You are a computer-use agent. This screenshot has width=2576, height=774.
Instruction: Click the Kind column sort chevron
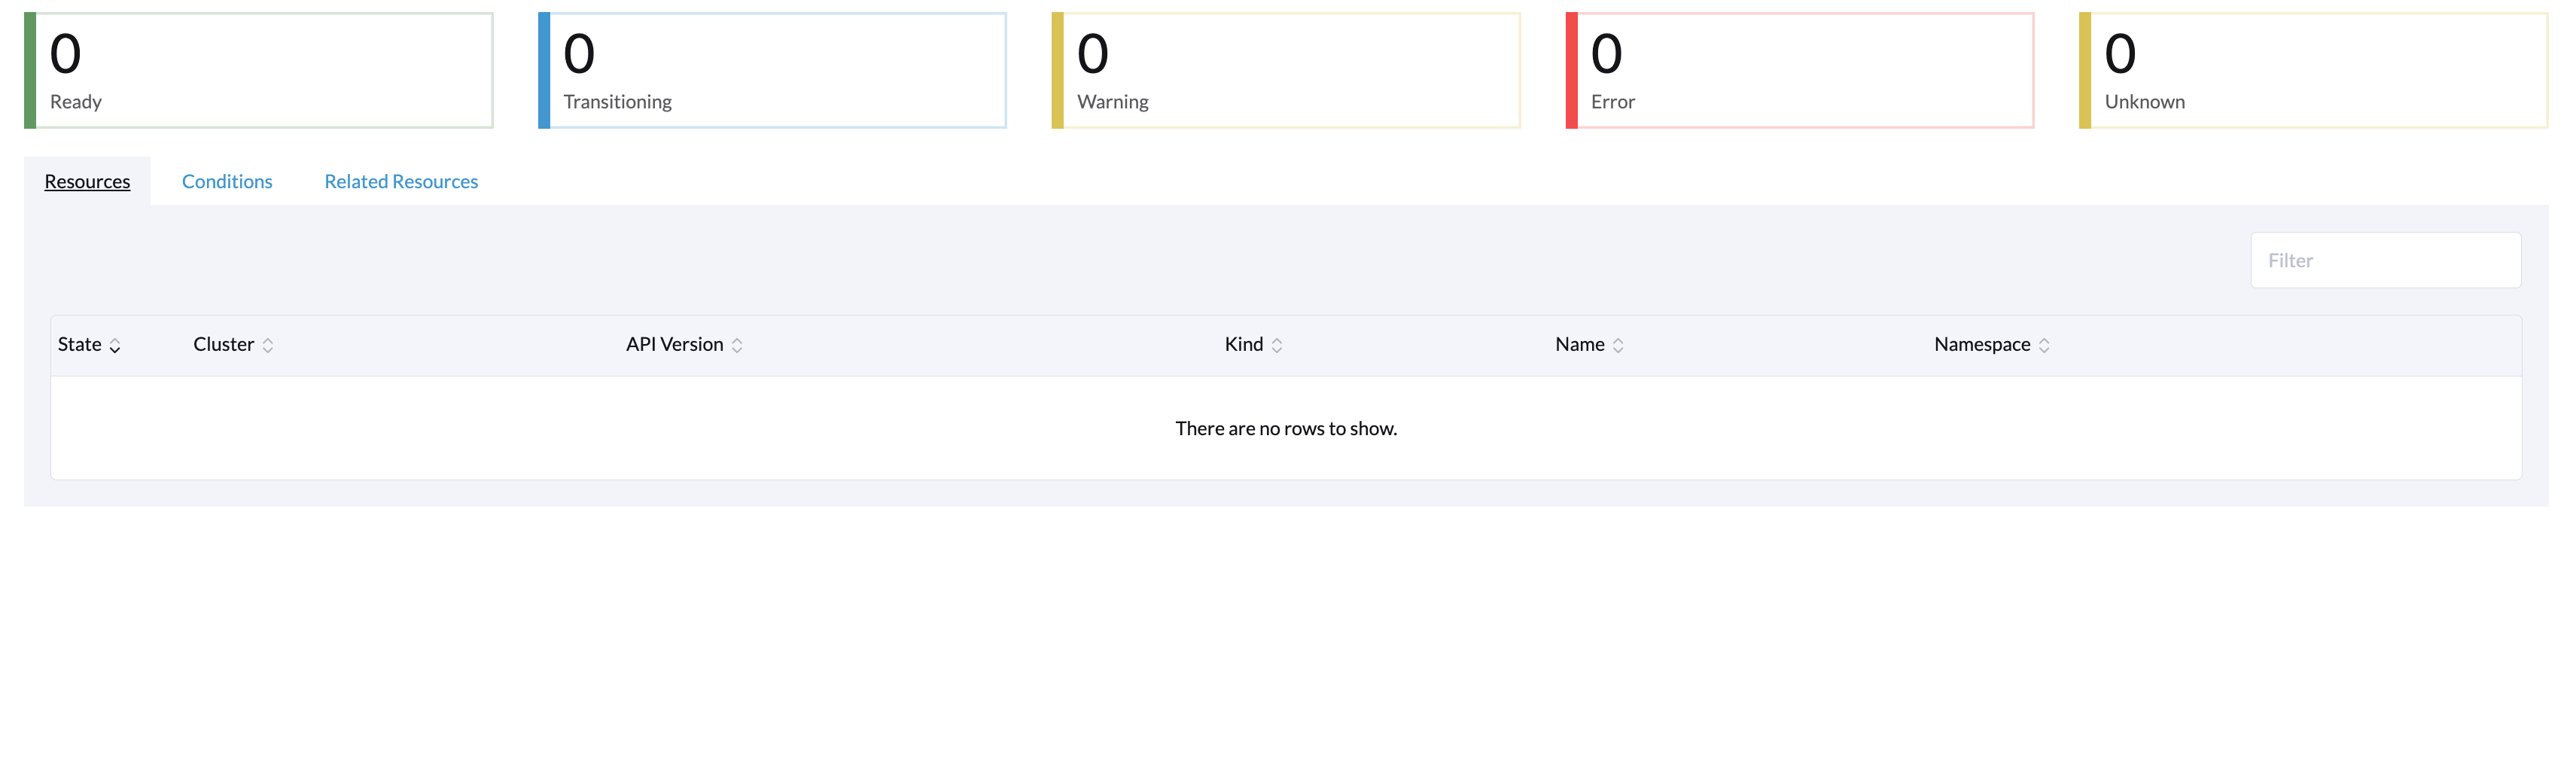pyautogui.click(x=1276, y=344)
